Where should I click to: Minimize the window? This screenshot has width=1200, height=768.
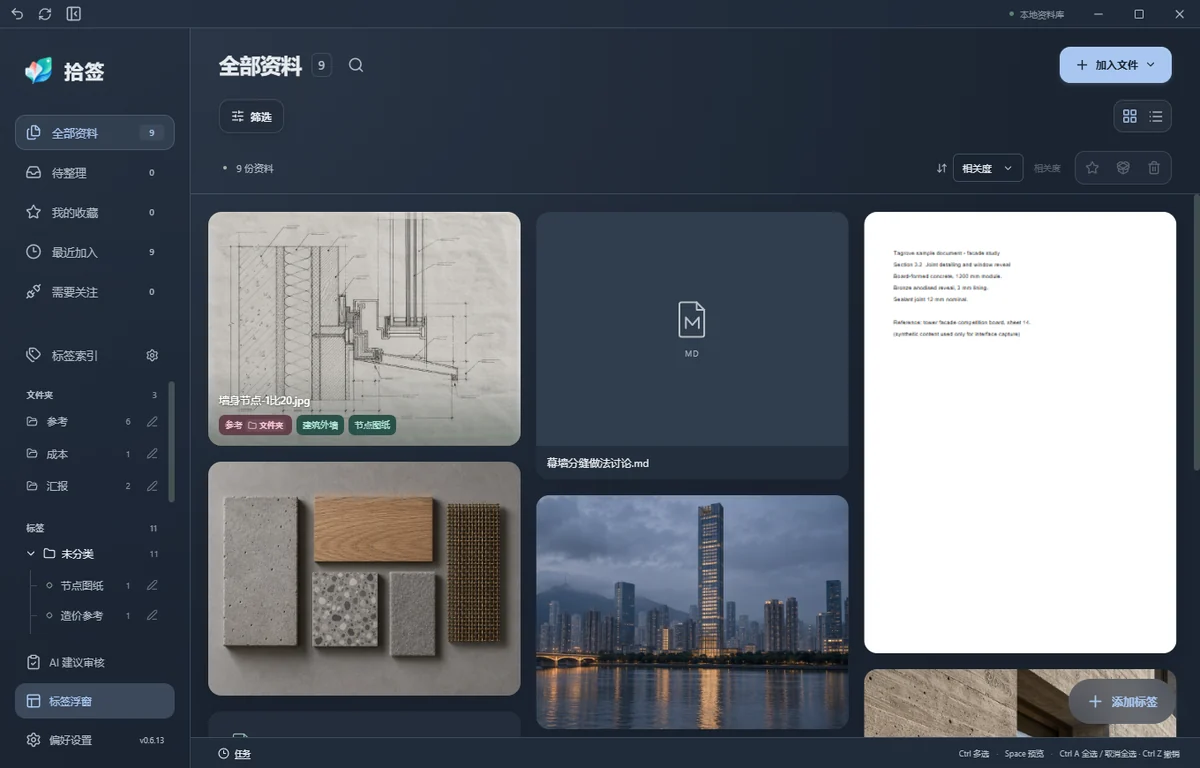tap(1099, 14)
